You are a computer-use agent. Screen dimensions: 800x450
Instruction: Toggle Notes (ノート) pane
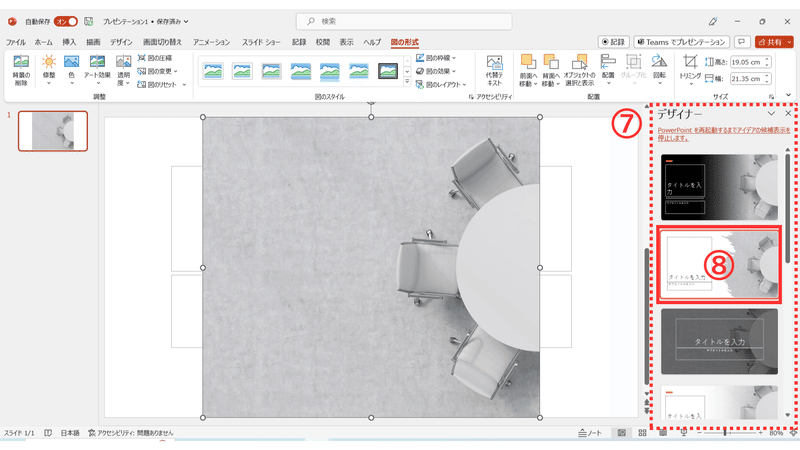point(590,433)
